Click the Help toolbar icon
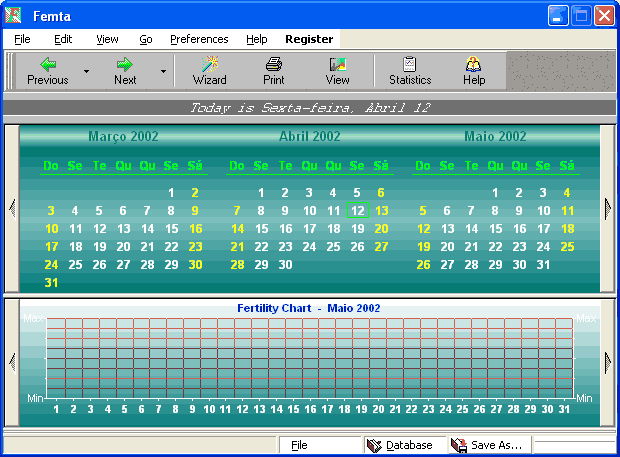The image size is (620, 457). pyautogui.click(x=474, y=64)
